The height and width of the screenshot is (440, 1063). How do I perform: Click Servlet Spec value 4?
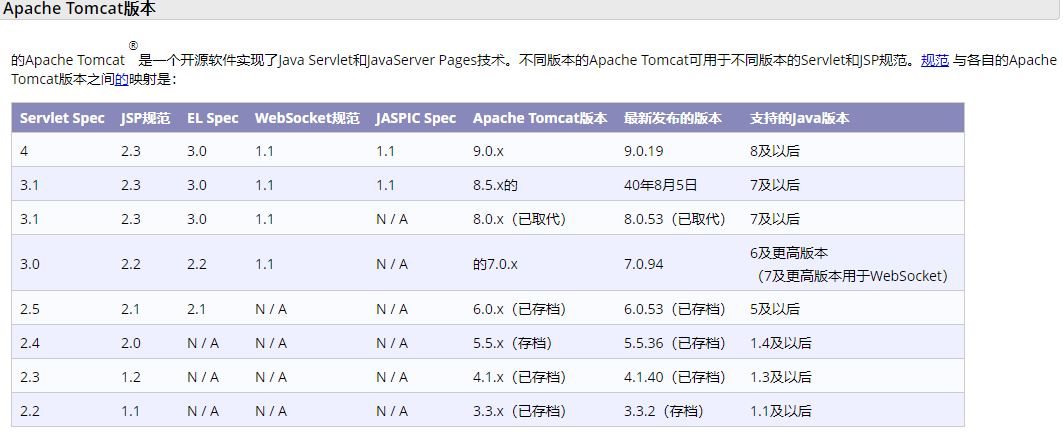click(24, 151)
